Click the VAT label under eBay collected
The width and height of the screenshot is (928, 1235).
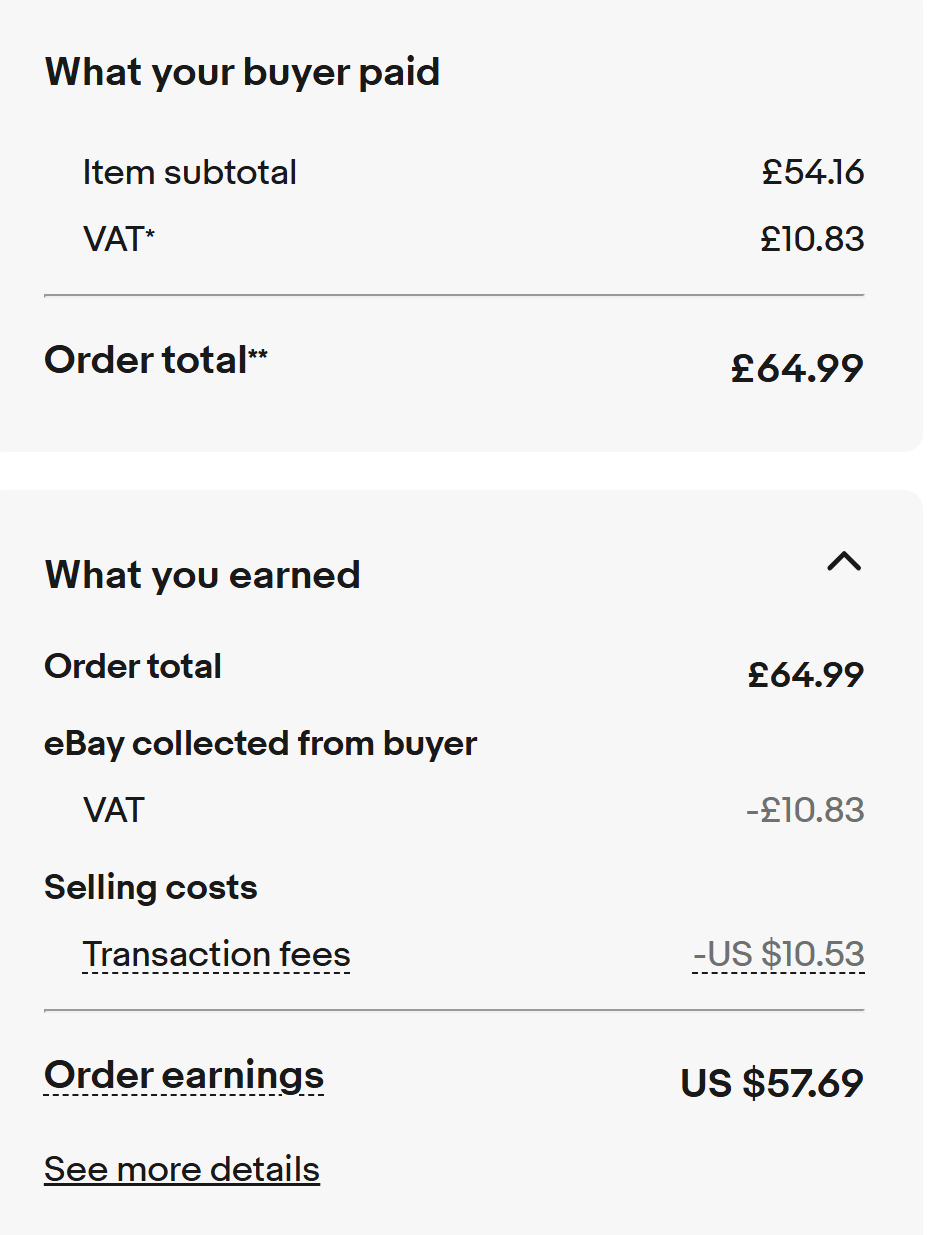[x=114, y=809]
